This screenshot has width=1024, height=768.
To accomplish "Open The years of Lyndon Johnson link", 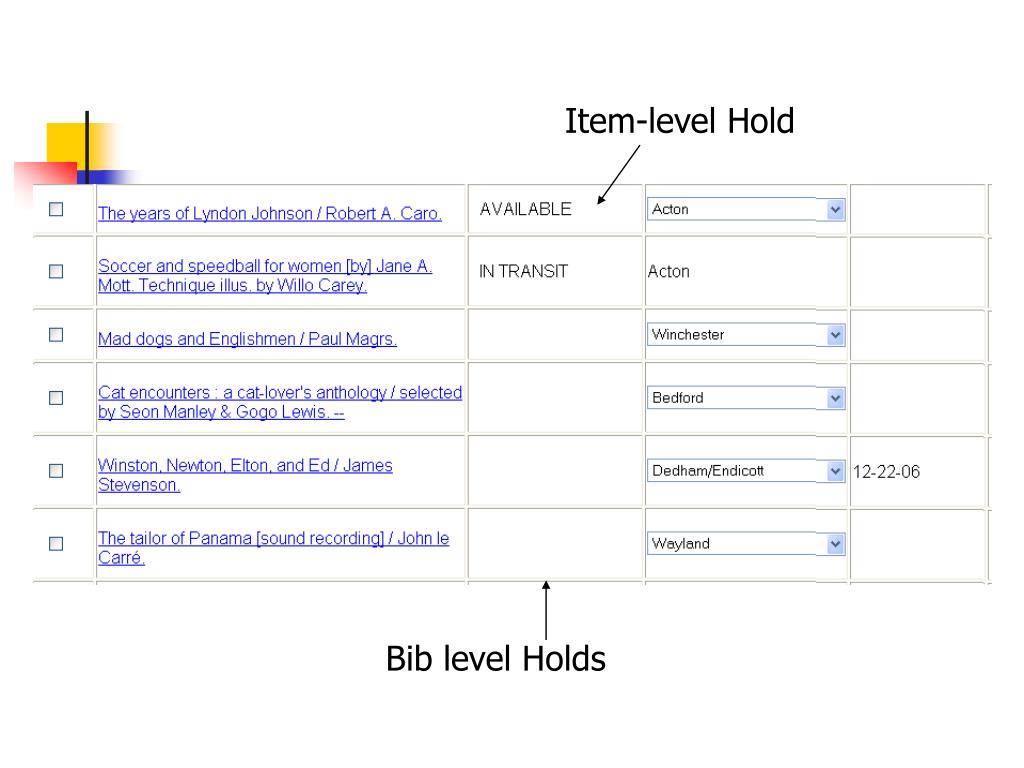I will (x=270, y=214).
